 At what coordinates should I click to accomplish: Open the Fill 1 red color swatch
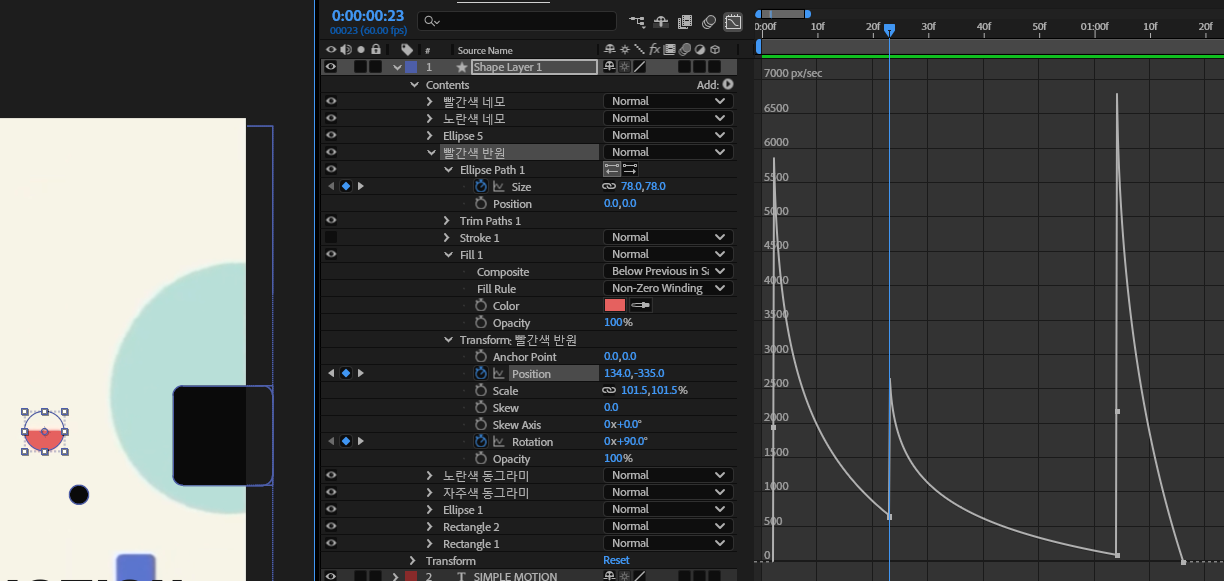[614, 305]
